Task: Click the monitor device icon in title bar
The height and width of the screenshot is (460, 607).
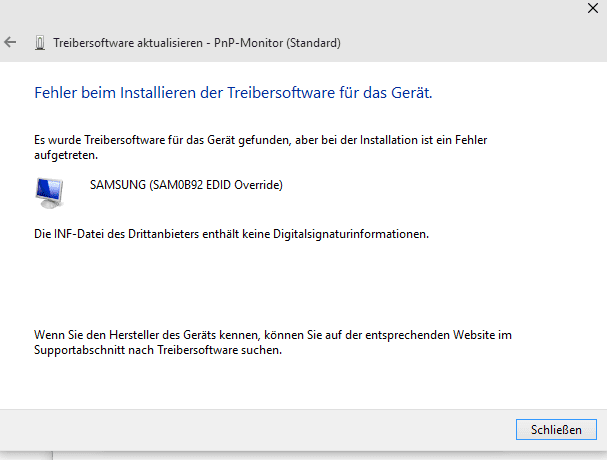Action: pyautogui.click(x=39, y=43)
